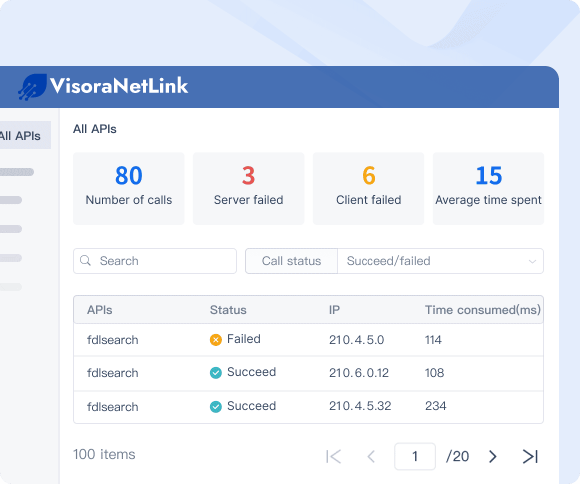Go to first page arrow icon
Viewport: 580px width, 484px height.
pyautogui.click(x=333, y=456)
